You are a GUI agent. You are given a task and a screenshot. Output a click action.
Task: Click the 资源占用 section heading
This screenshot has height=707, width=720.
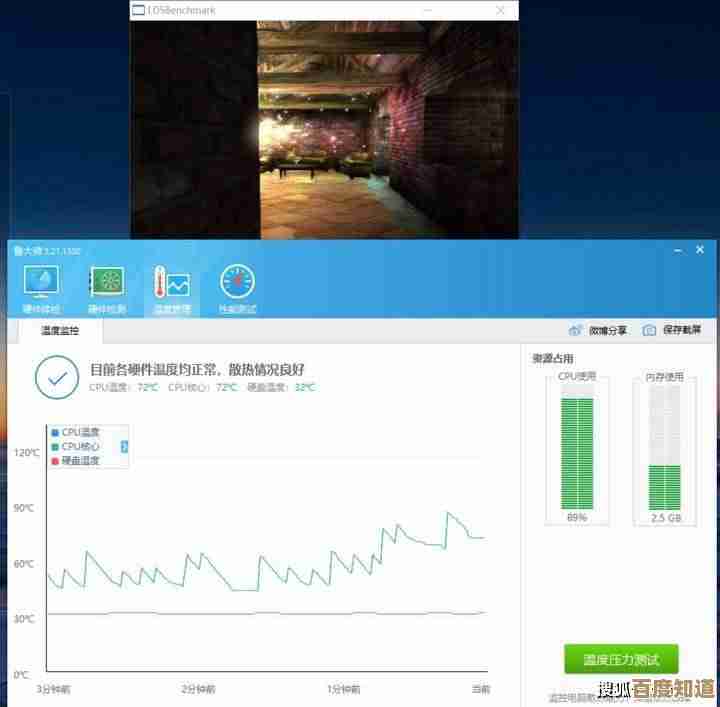click(x=552, y=359)
